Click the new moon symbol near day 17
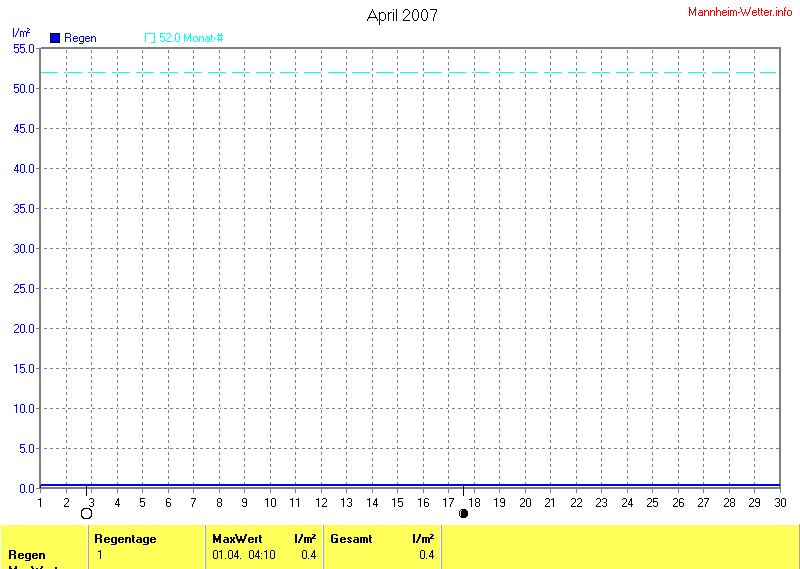This screenshot has width=800, height=569. click(x=463, y=513)
